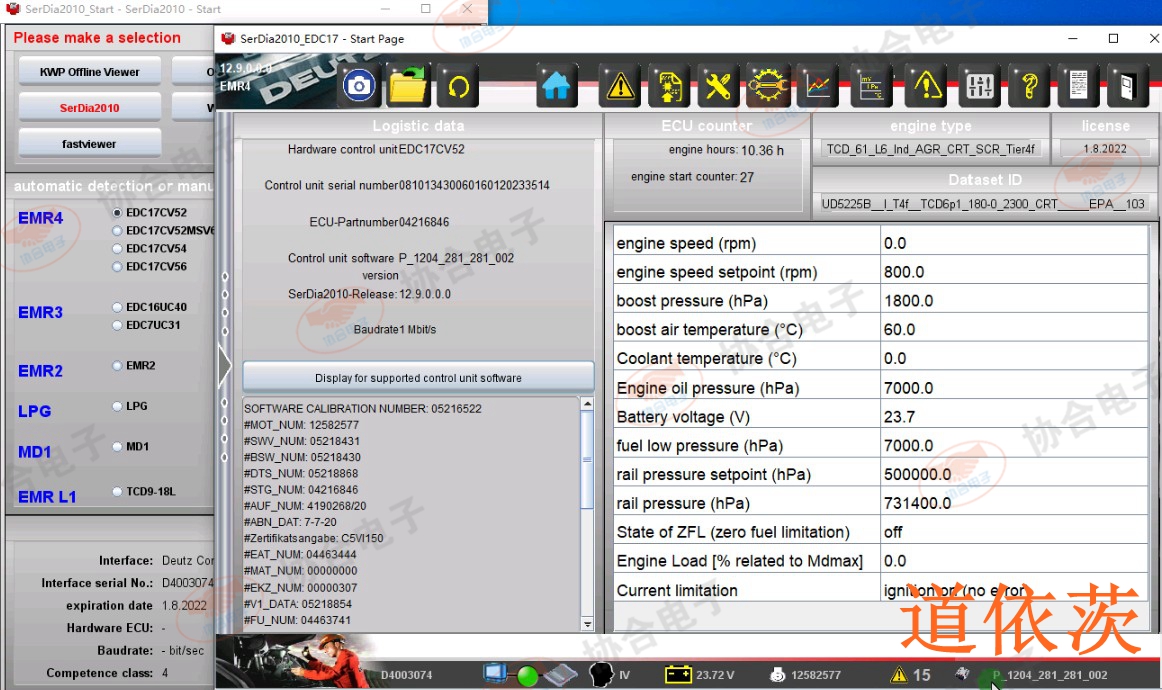Click the engine type field TCD_61_L6_Ind_AGR_CRT_SCR_Tier4f

click(930, 149)
